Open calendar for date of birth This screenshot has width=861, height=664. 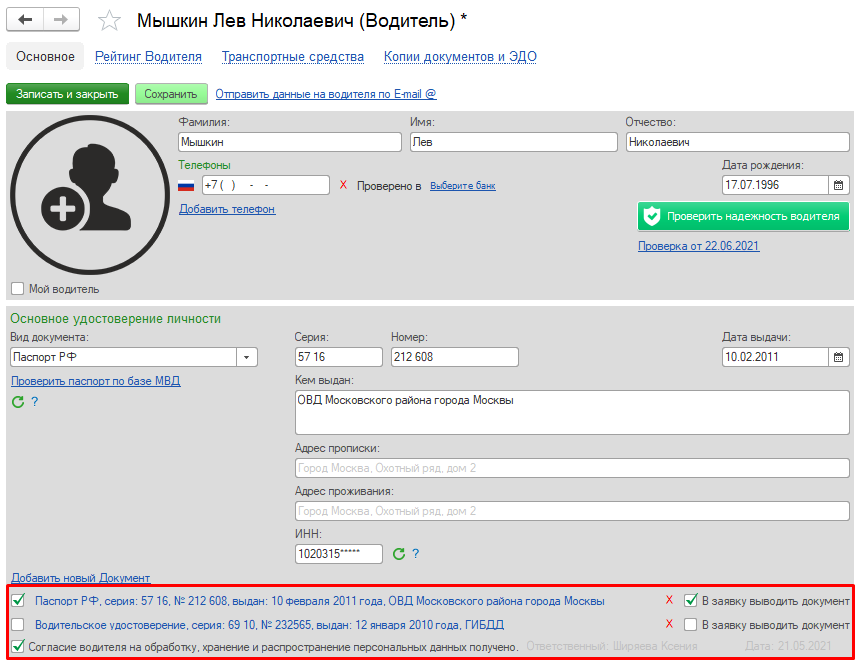click(838, 185)
